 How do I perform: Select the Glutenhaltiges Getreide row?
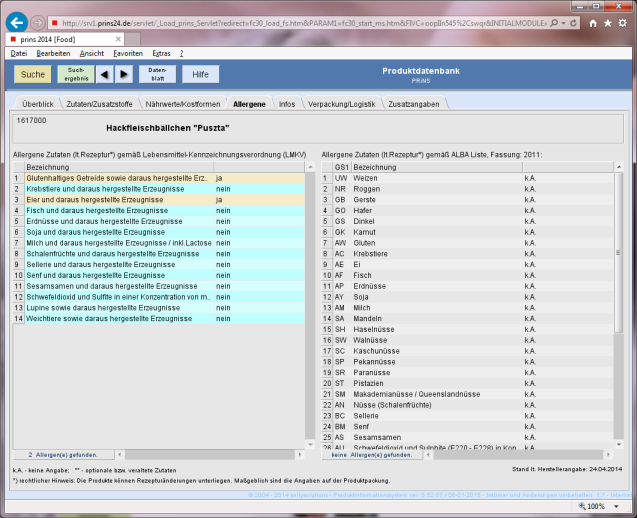click(116, 178)
